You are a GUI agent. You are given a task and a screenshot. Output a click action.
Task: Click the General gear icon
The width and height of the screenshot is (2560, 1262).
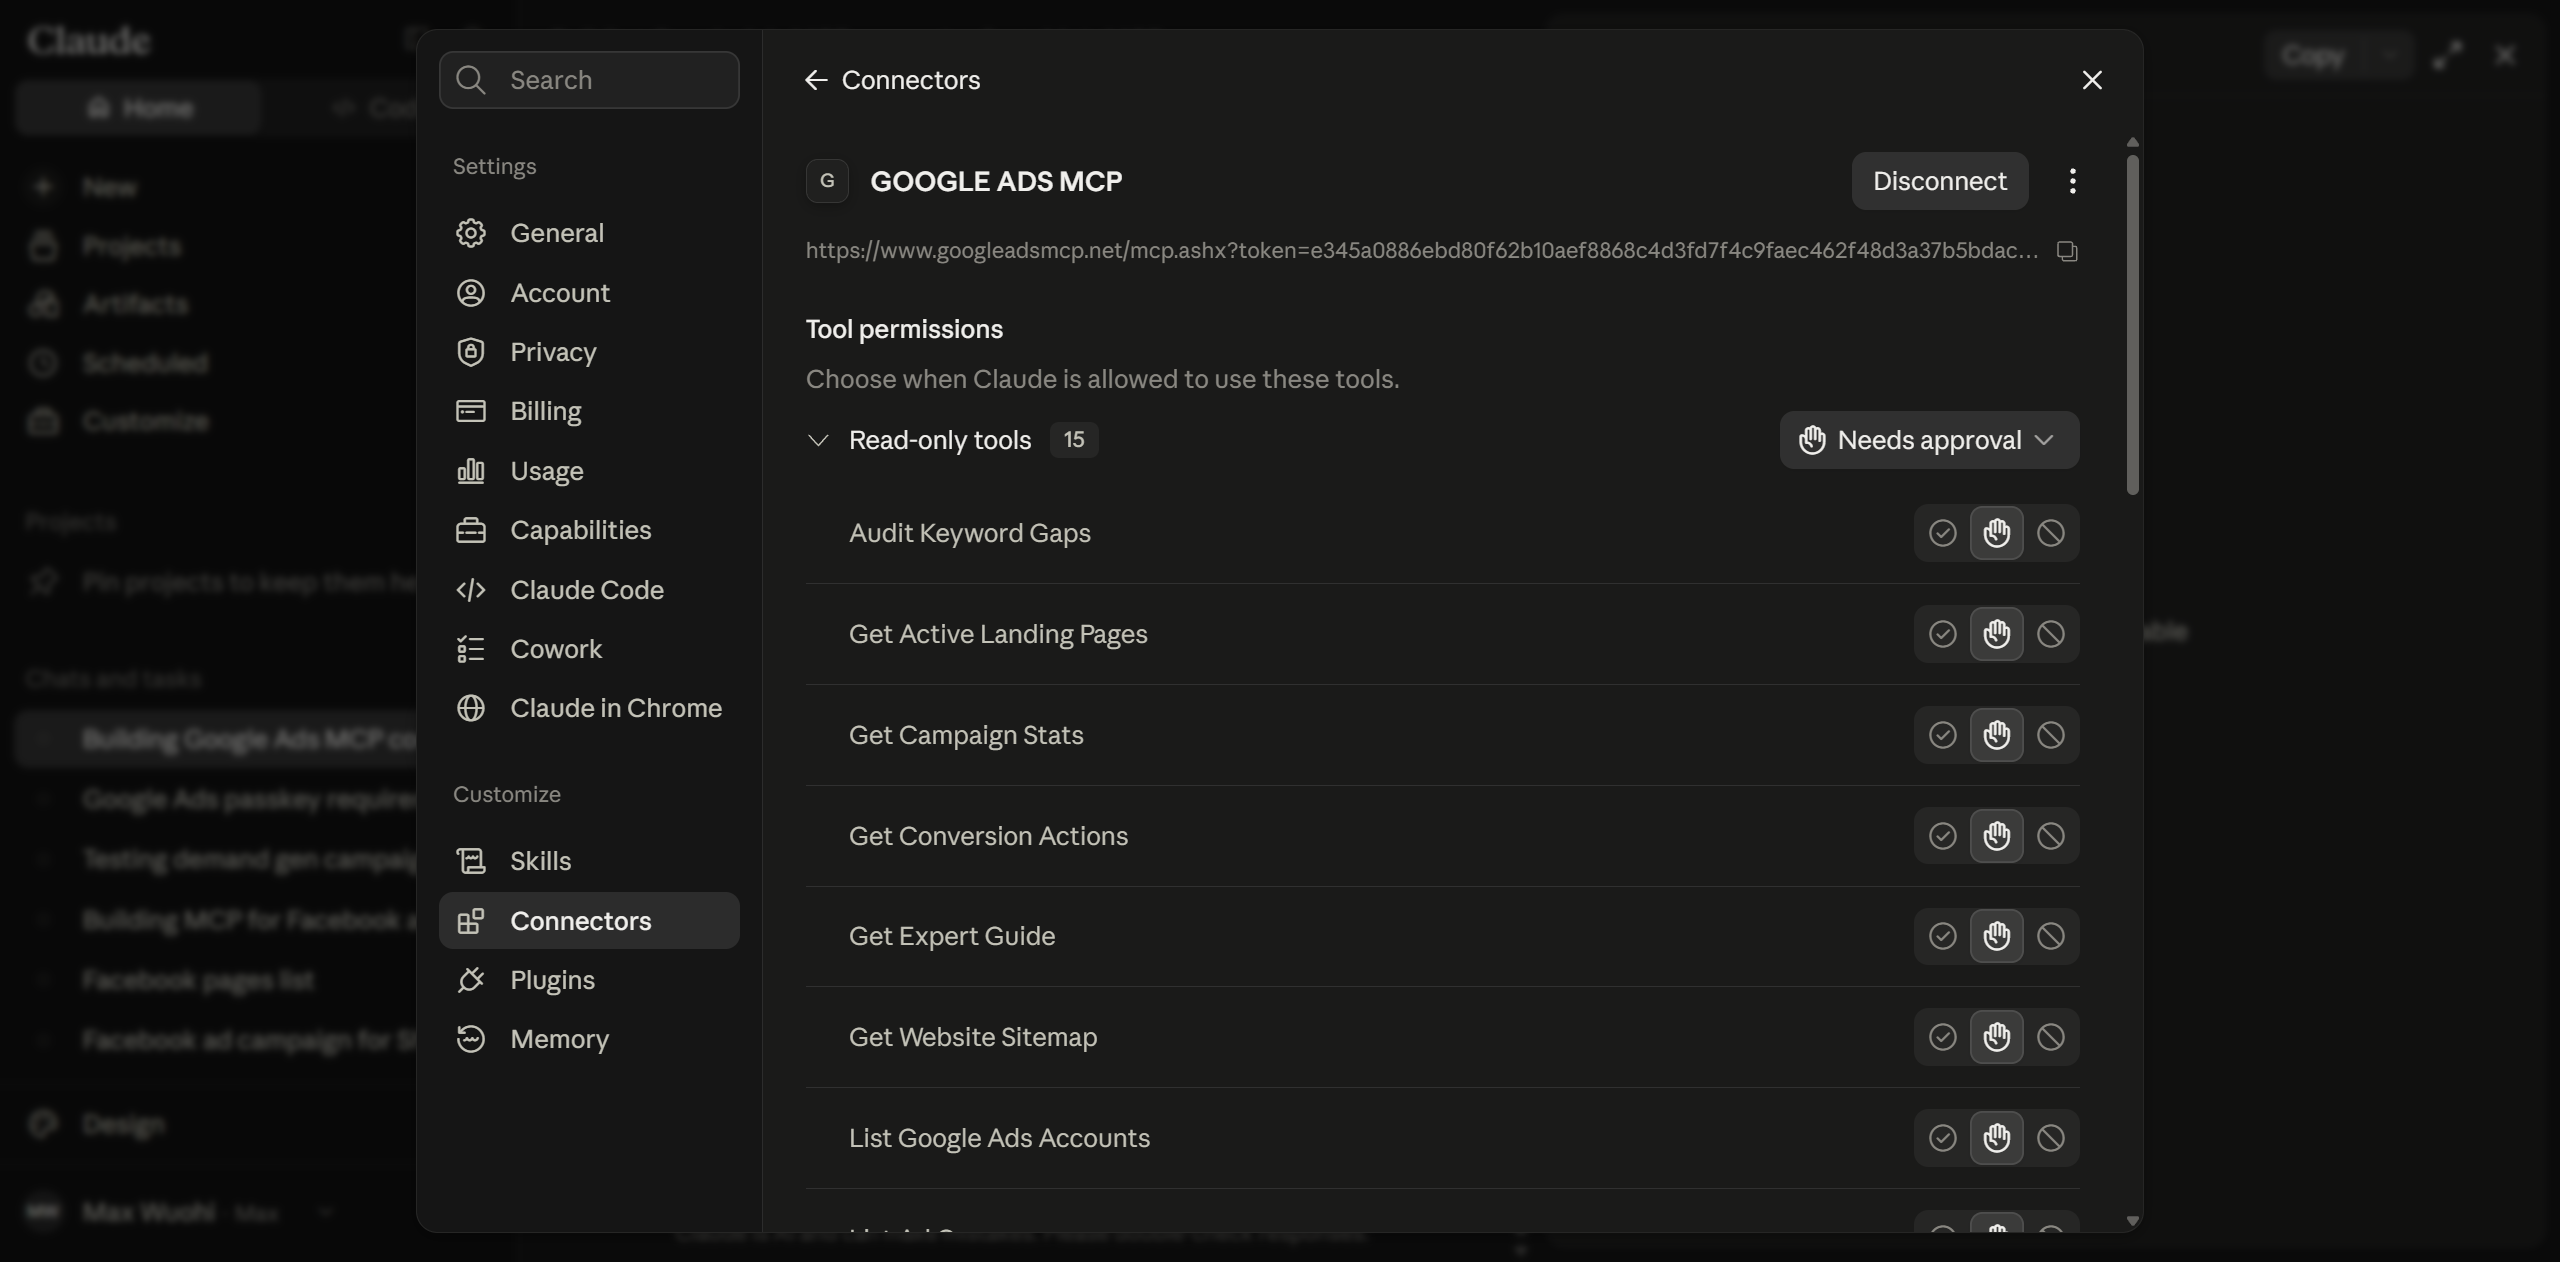[471, 233]
